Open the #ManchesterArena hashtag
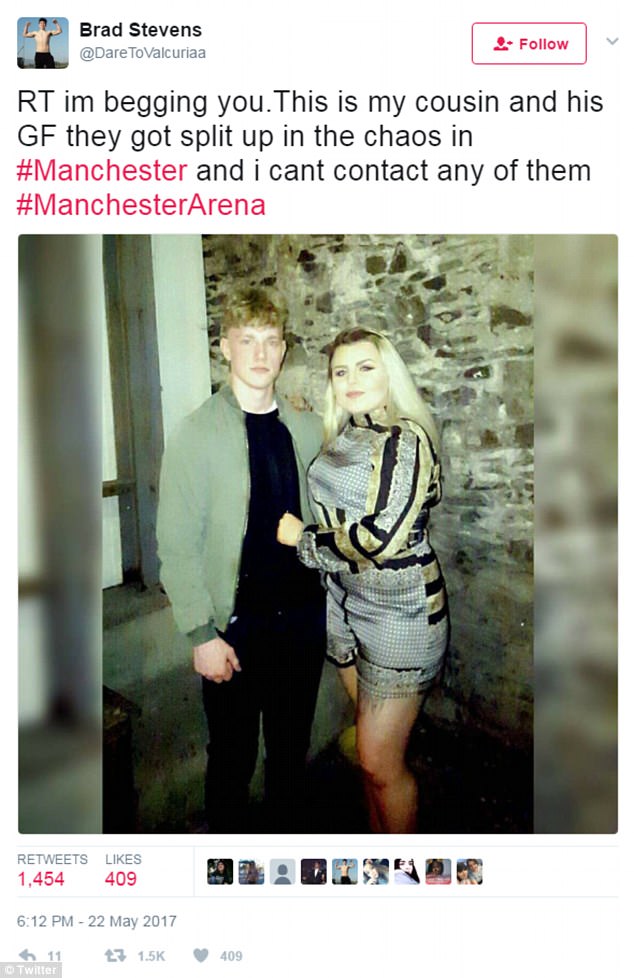The height and width of the screenshot is (978, 634). pyautogui.click(x=141, y=205)
